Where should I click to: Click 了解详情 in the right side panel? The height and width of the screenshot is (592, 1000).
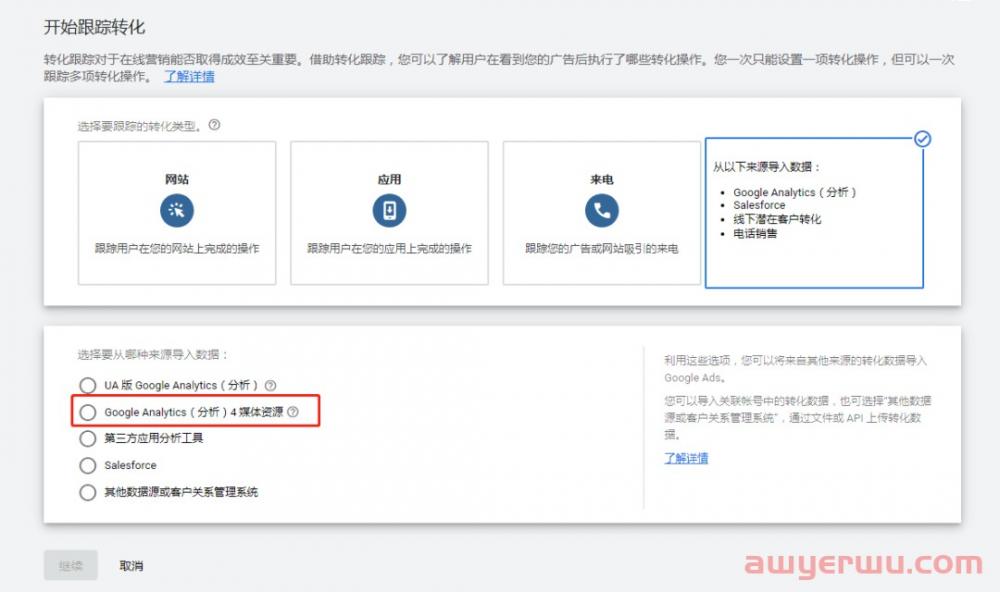coord(684,457)
